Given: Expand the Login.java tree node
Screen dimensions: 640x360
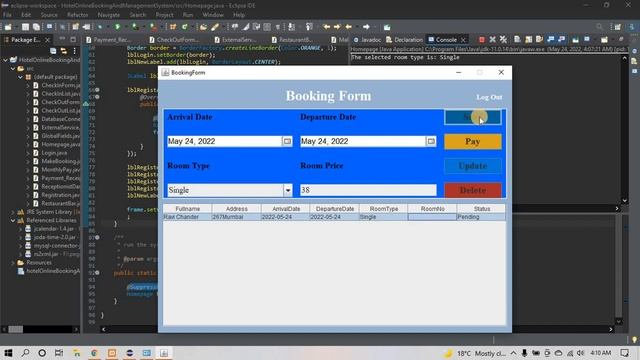Looking at the screenshot, I should (28, 153).
